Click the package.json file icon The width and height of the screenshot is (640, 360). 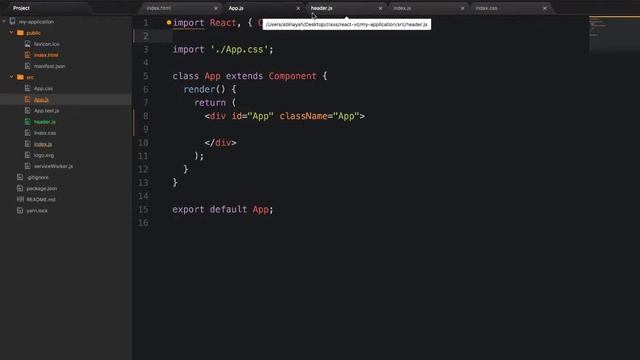pos(20,188)
